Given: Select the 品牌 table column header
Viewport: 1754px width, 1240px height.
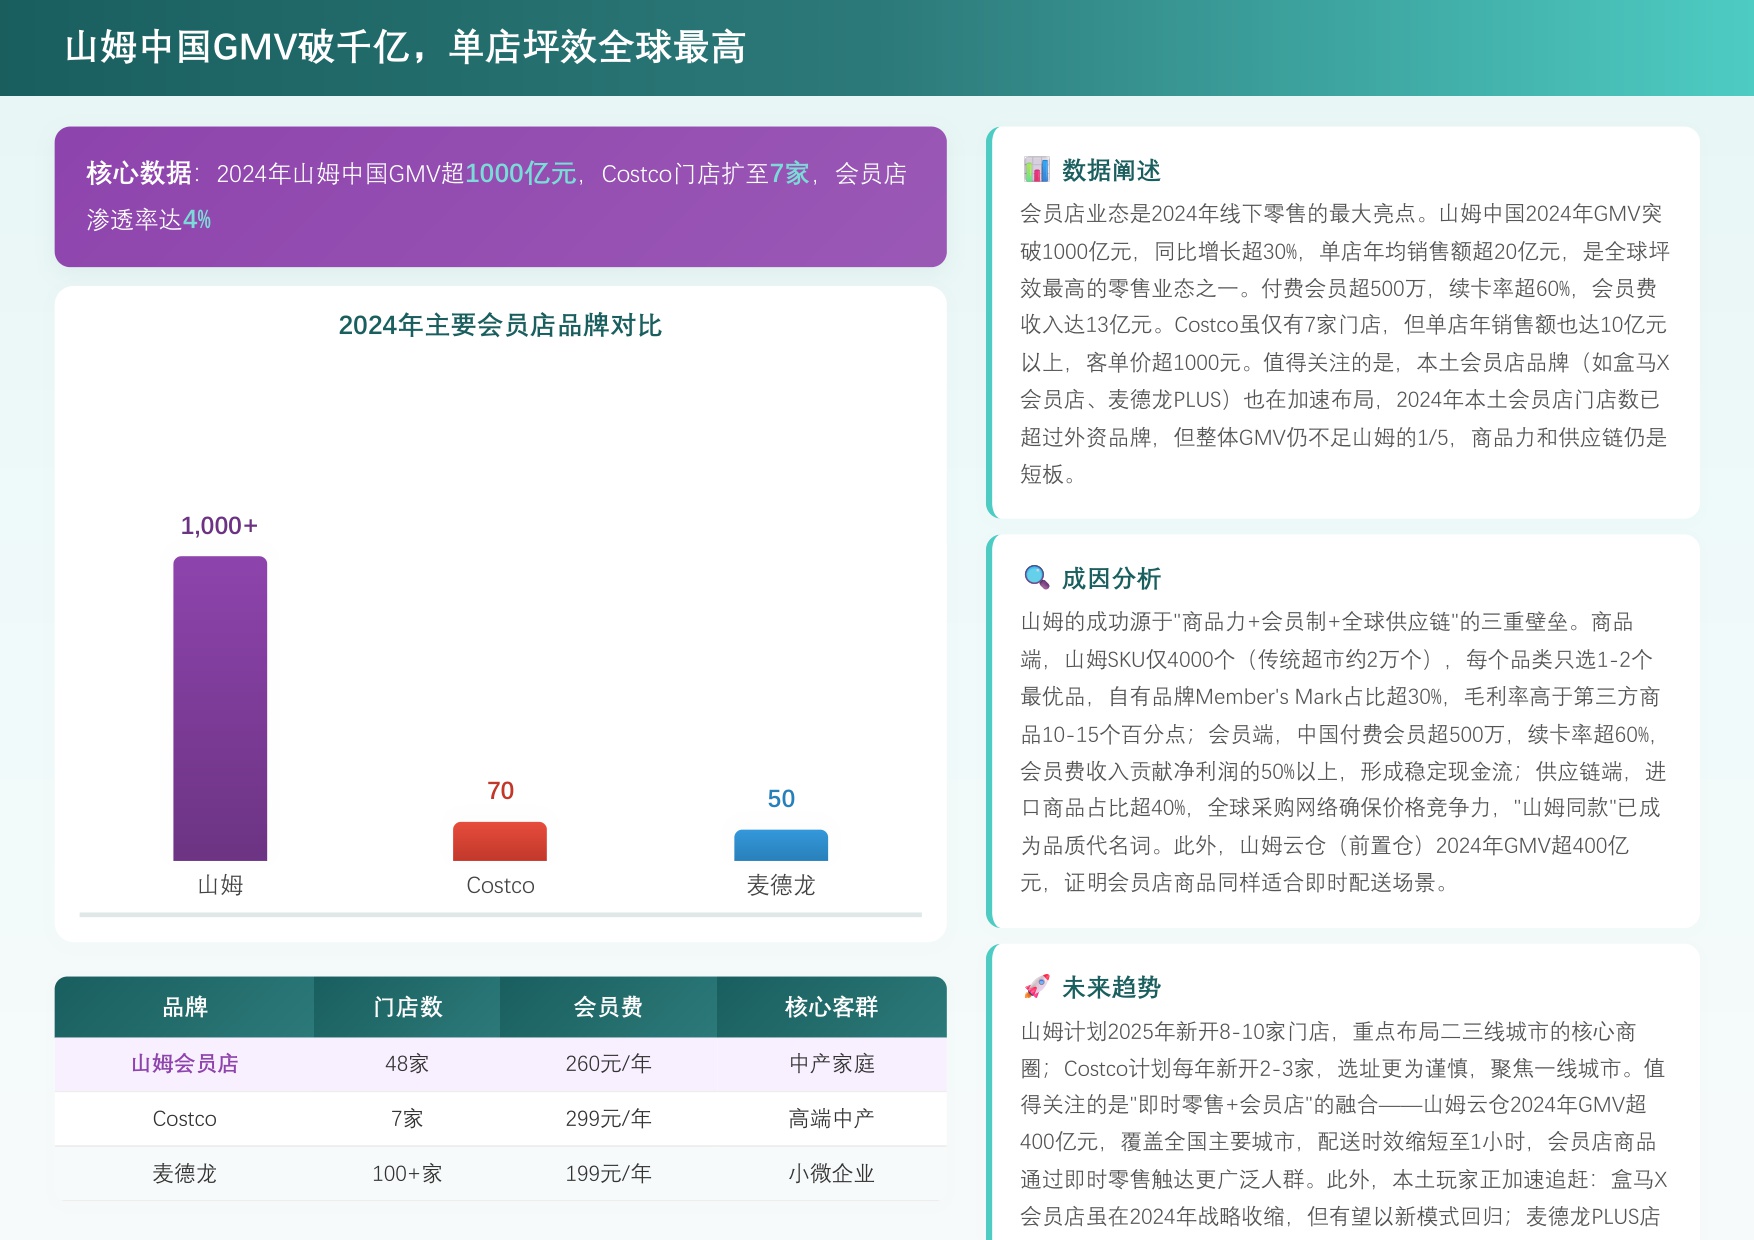Looking at the screenshot, I should pos(185,1008).
